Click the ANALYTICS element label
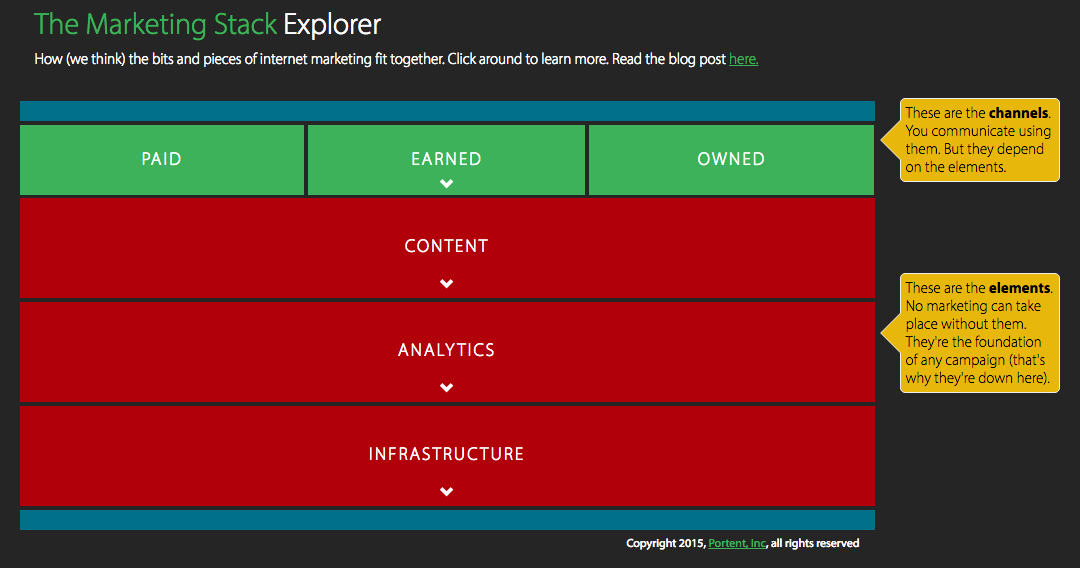The width and height of the screenshot is (1080, 568). [446, 350]
